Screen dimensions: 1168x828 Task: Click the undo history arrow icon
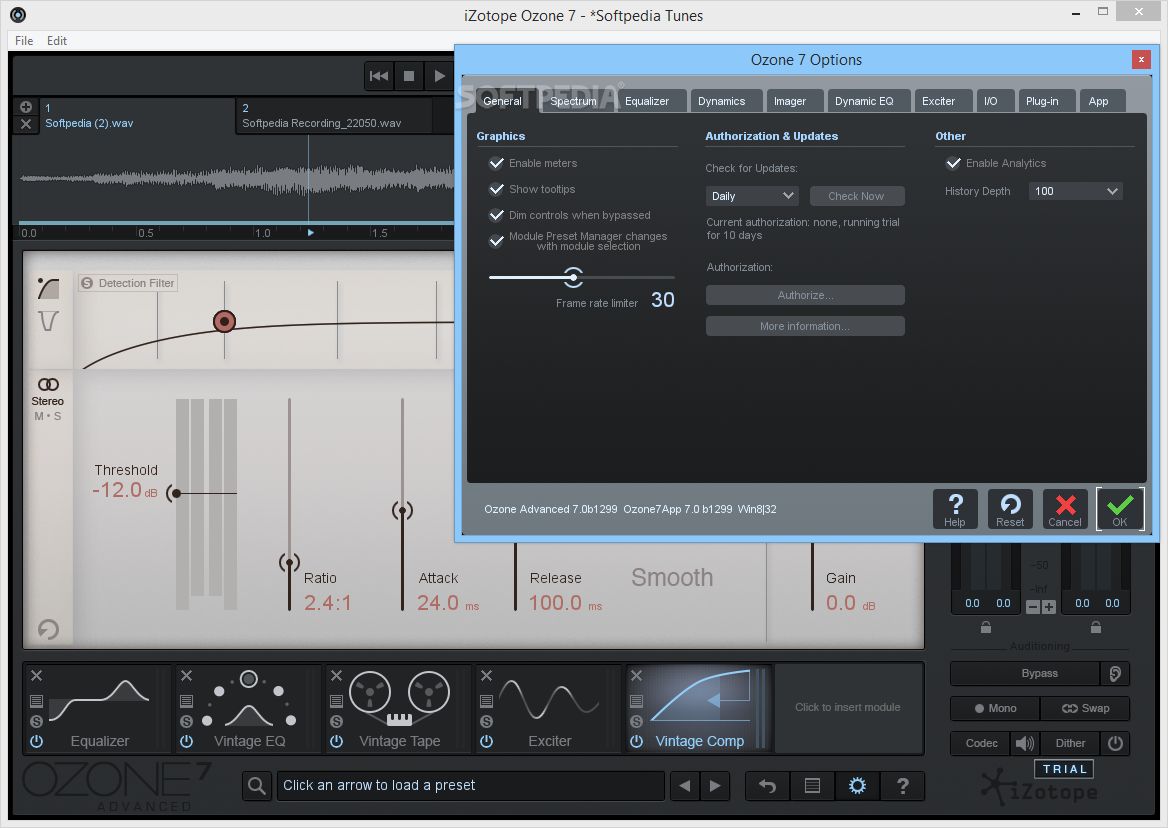click(767, 786)
